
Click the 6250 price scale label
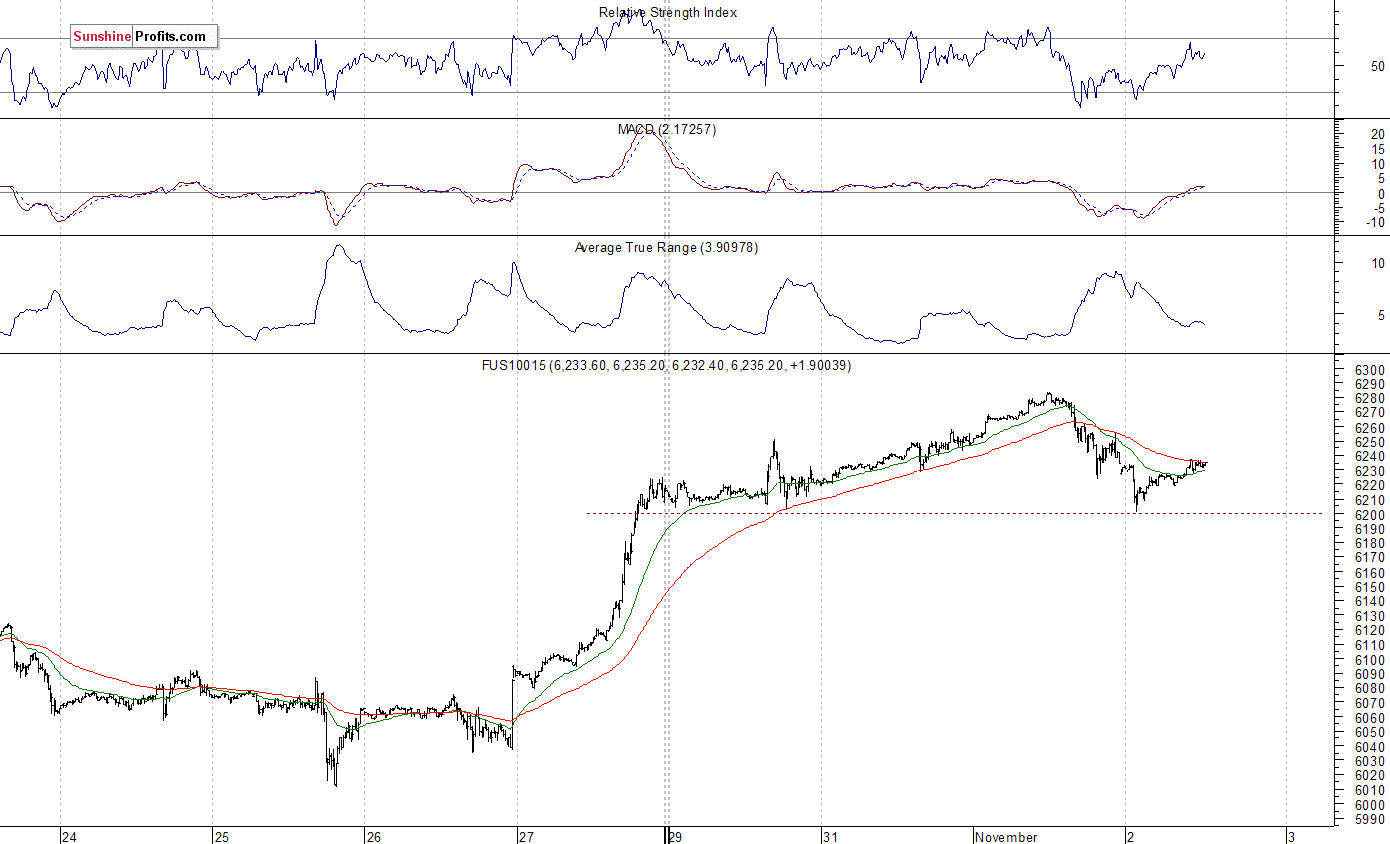coord(1369,442)
